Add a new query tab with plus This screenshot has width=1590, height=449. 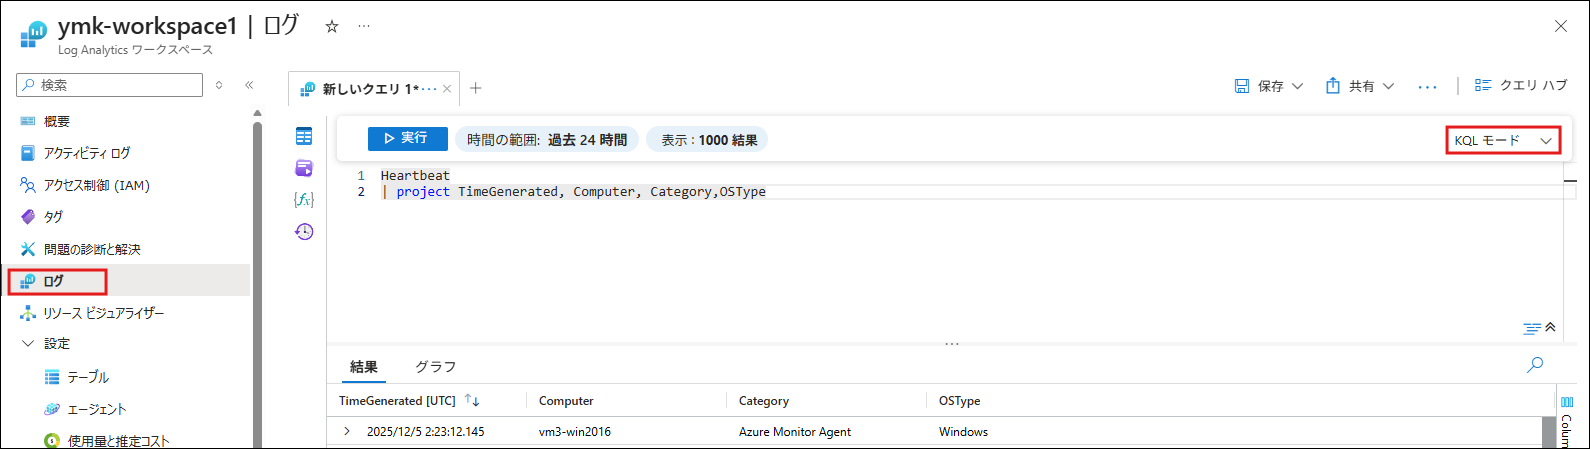click(x=476, y=88)
